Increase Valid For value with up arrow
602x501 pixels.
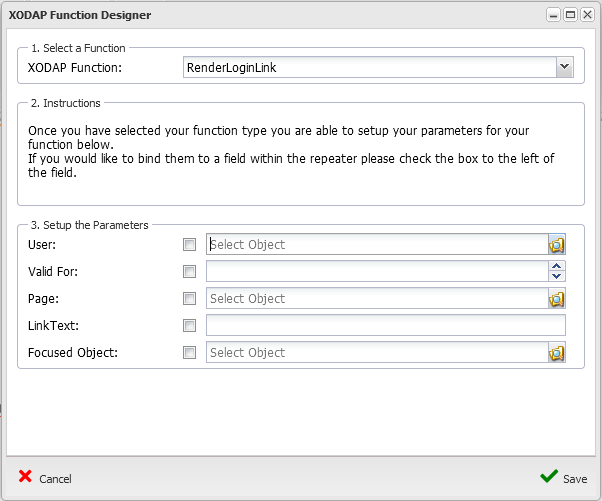[x=557, y=266]
